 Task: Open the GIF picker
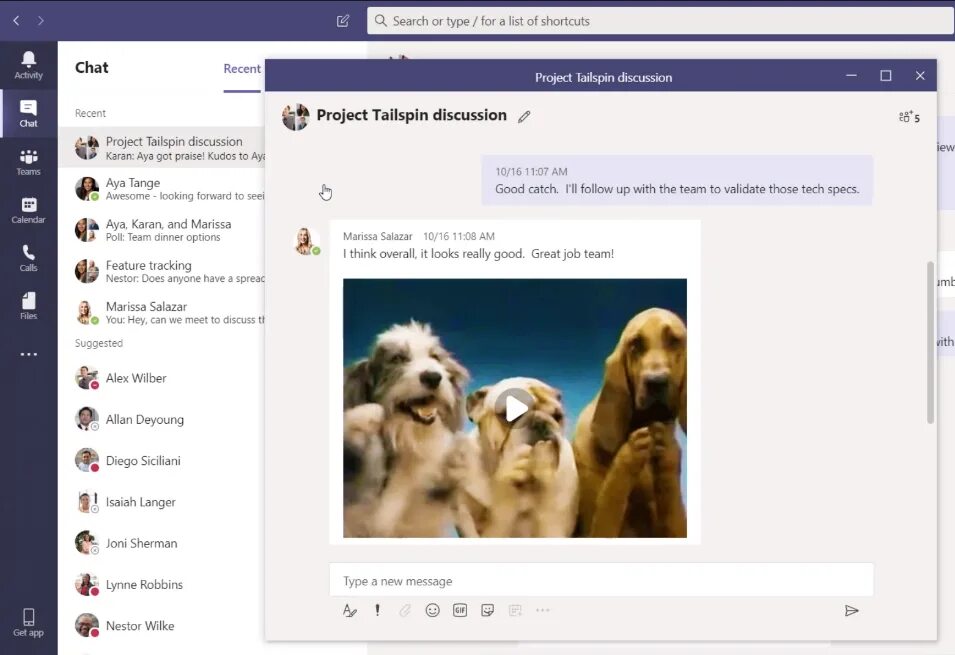[x=460, y=611]
